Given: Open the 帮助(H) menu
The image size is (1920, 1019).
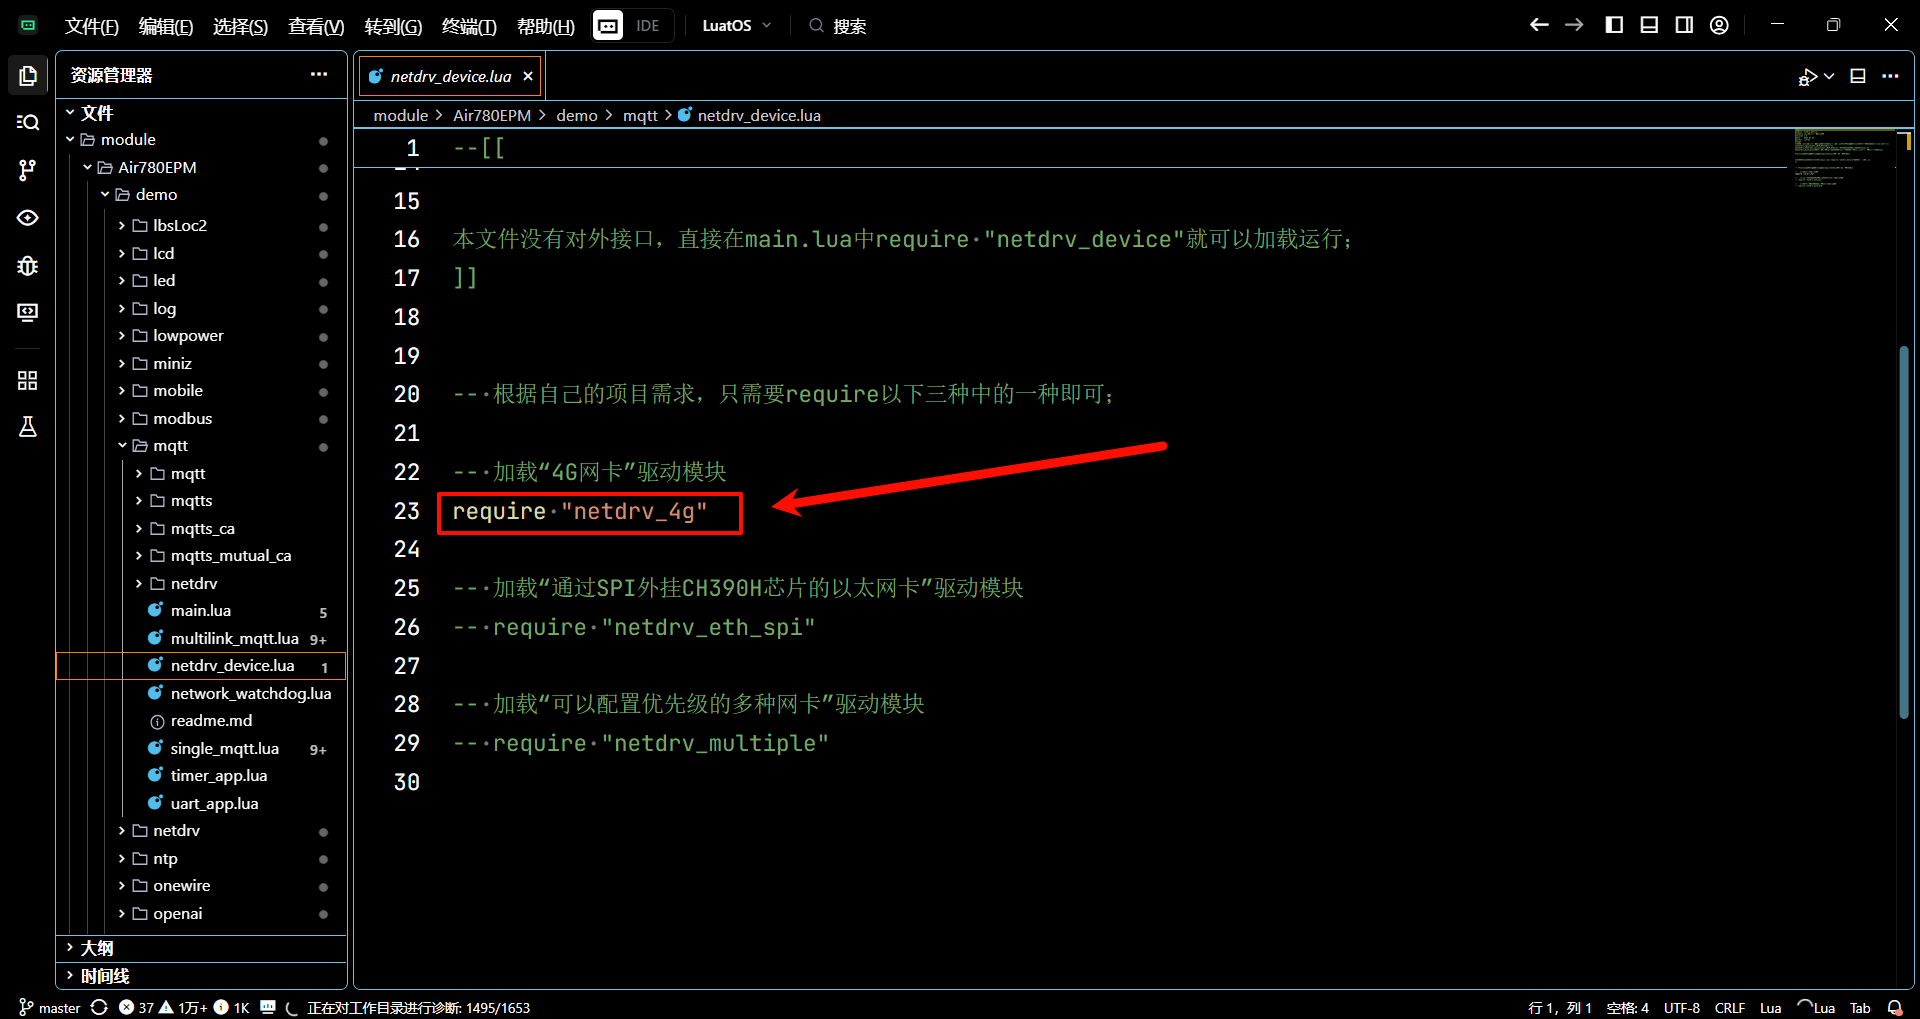Looking at the screenshot, I should click(x=546, y=26).
